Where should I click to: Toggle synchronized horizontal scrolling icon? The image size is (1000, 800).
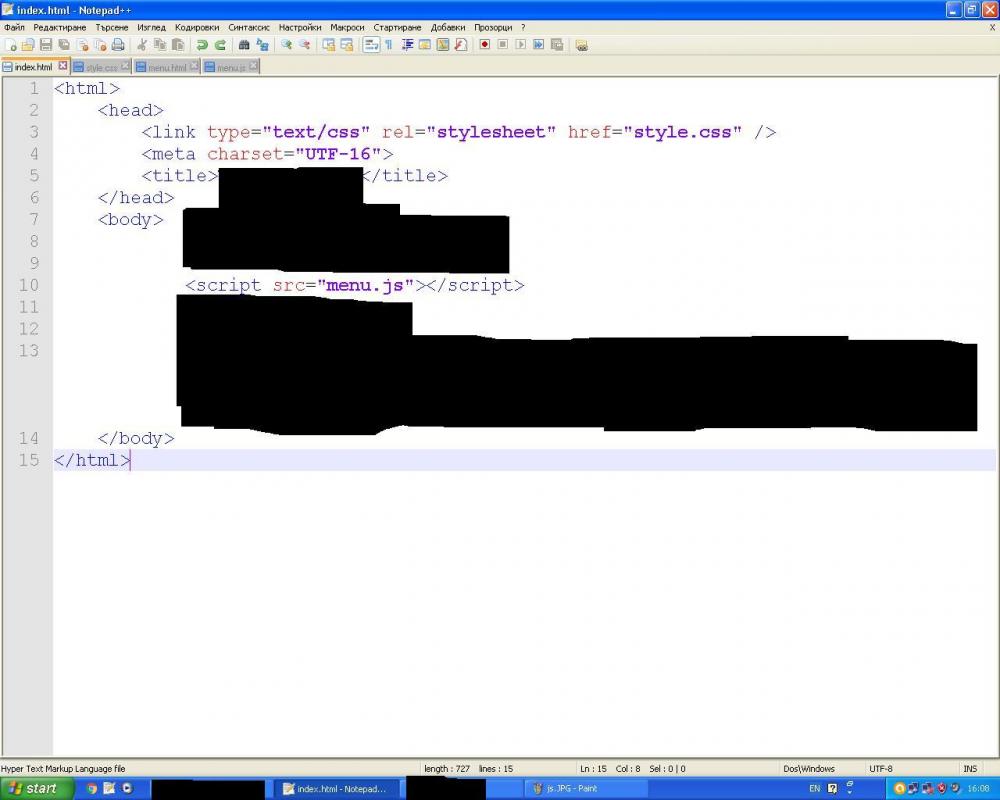pos(346,45)
